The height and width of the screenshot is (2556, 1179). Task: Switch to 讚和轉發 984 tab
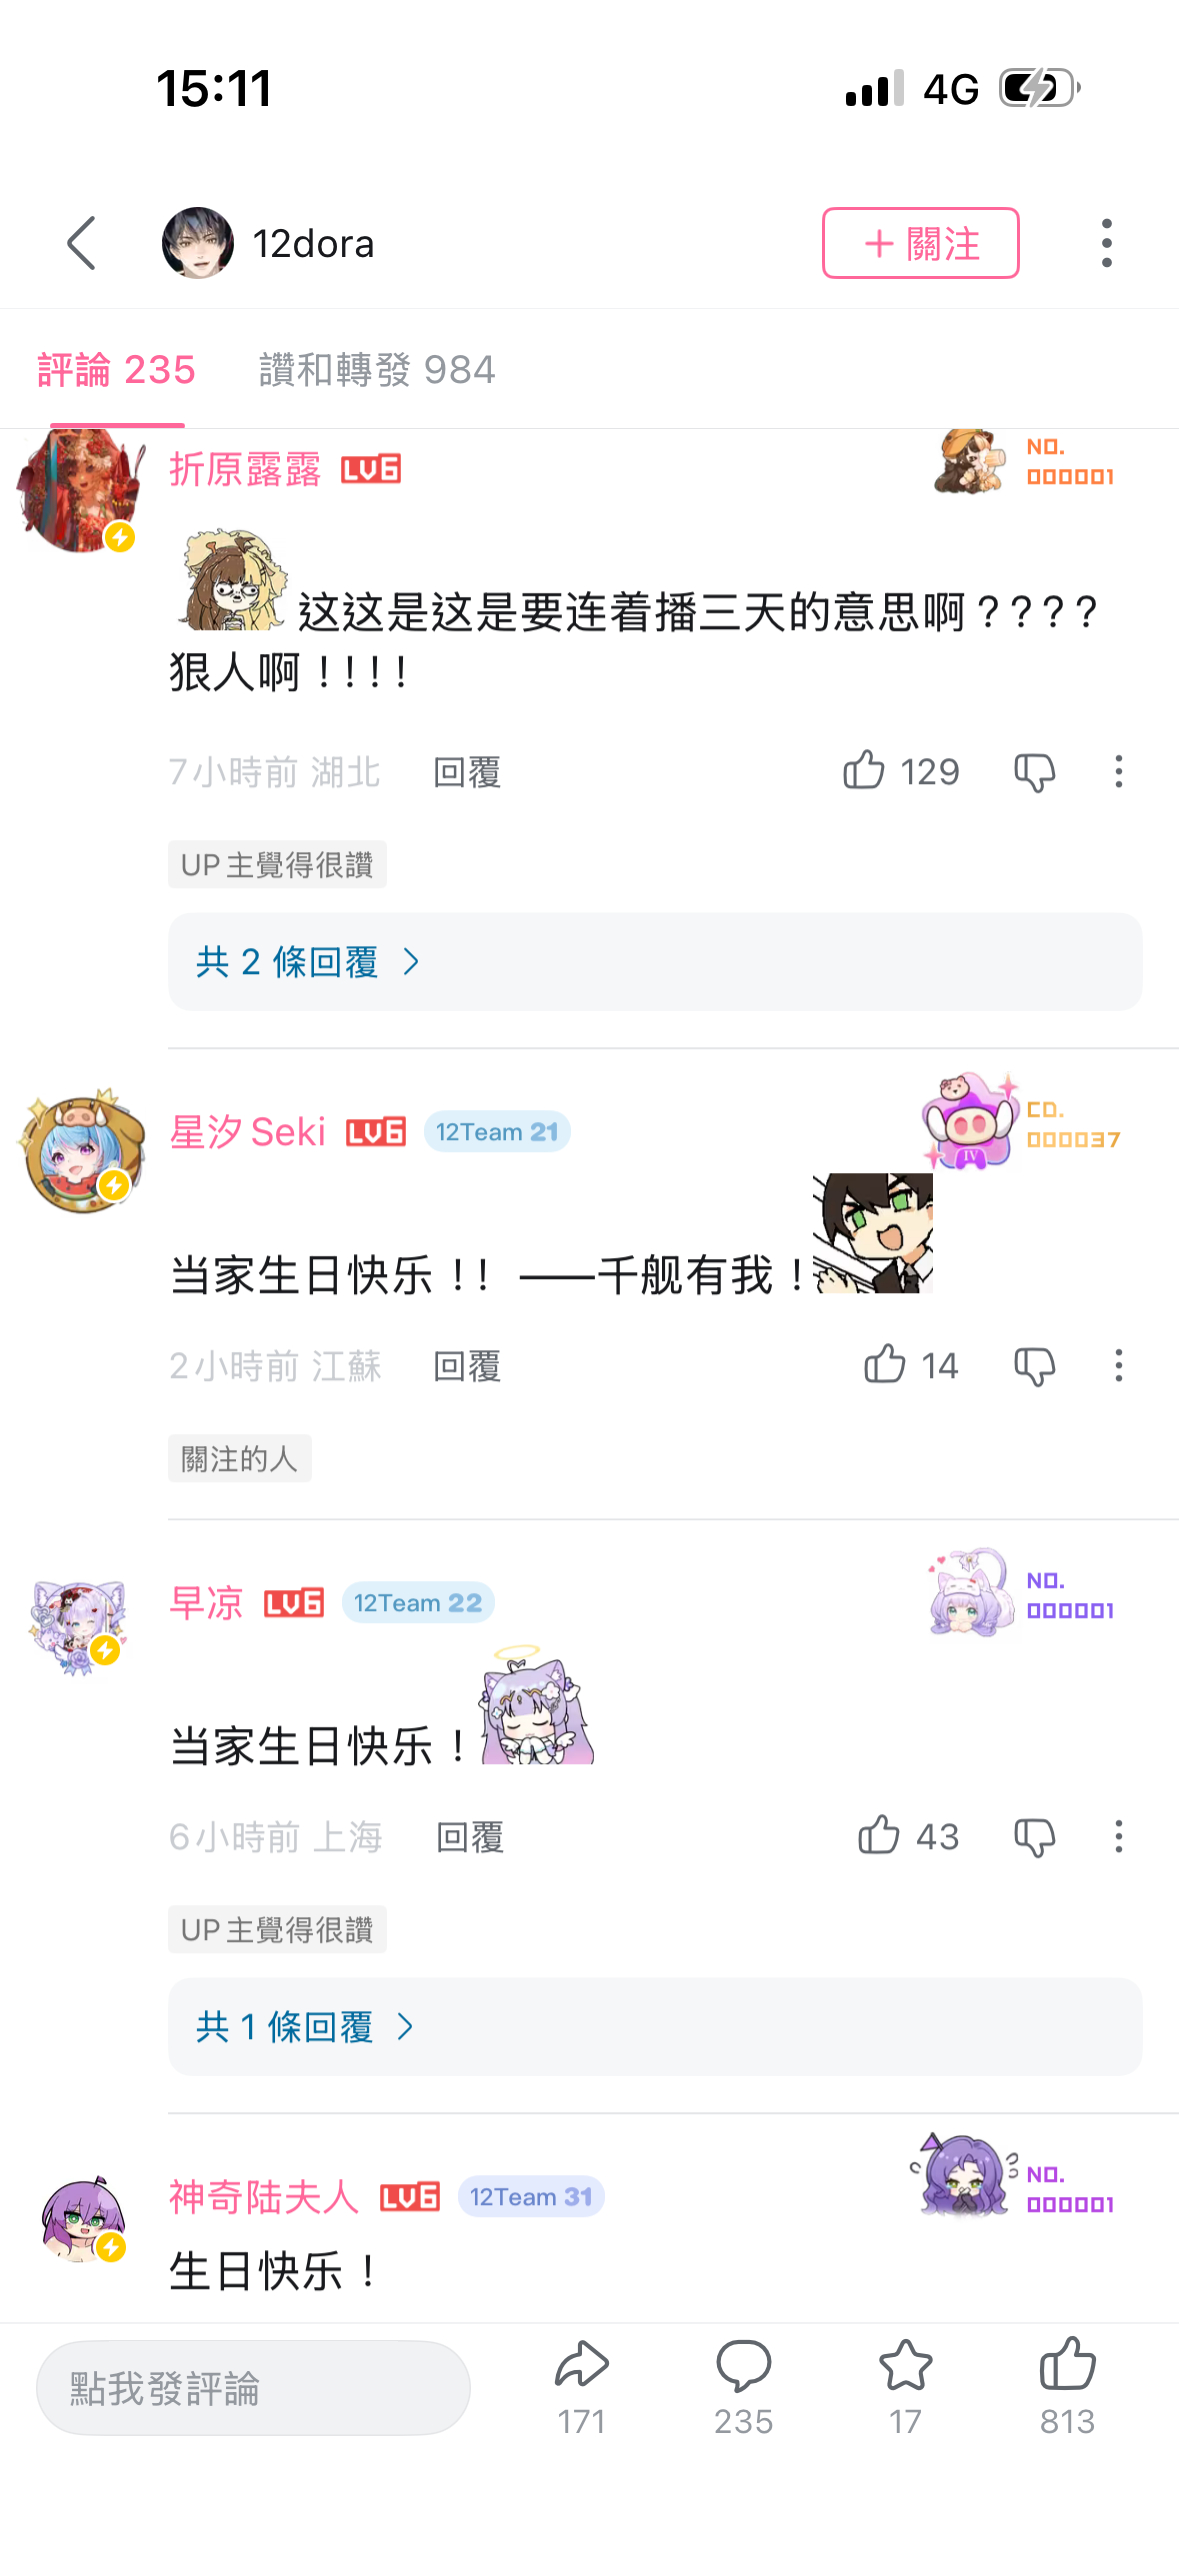tap(377, 370)
